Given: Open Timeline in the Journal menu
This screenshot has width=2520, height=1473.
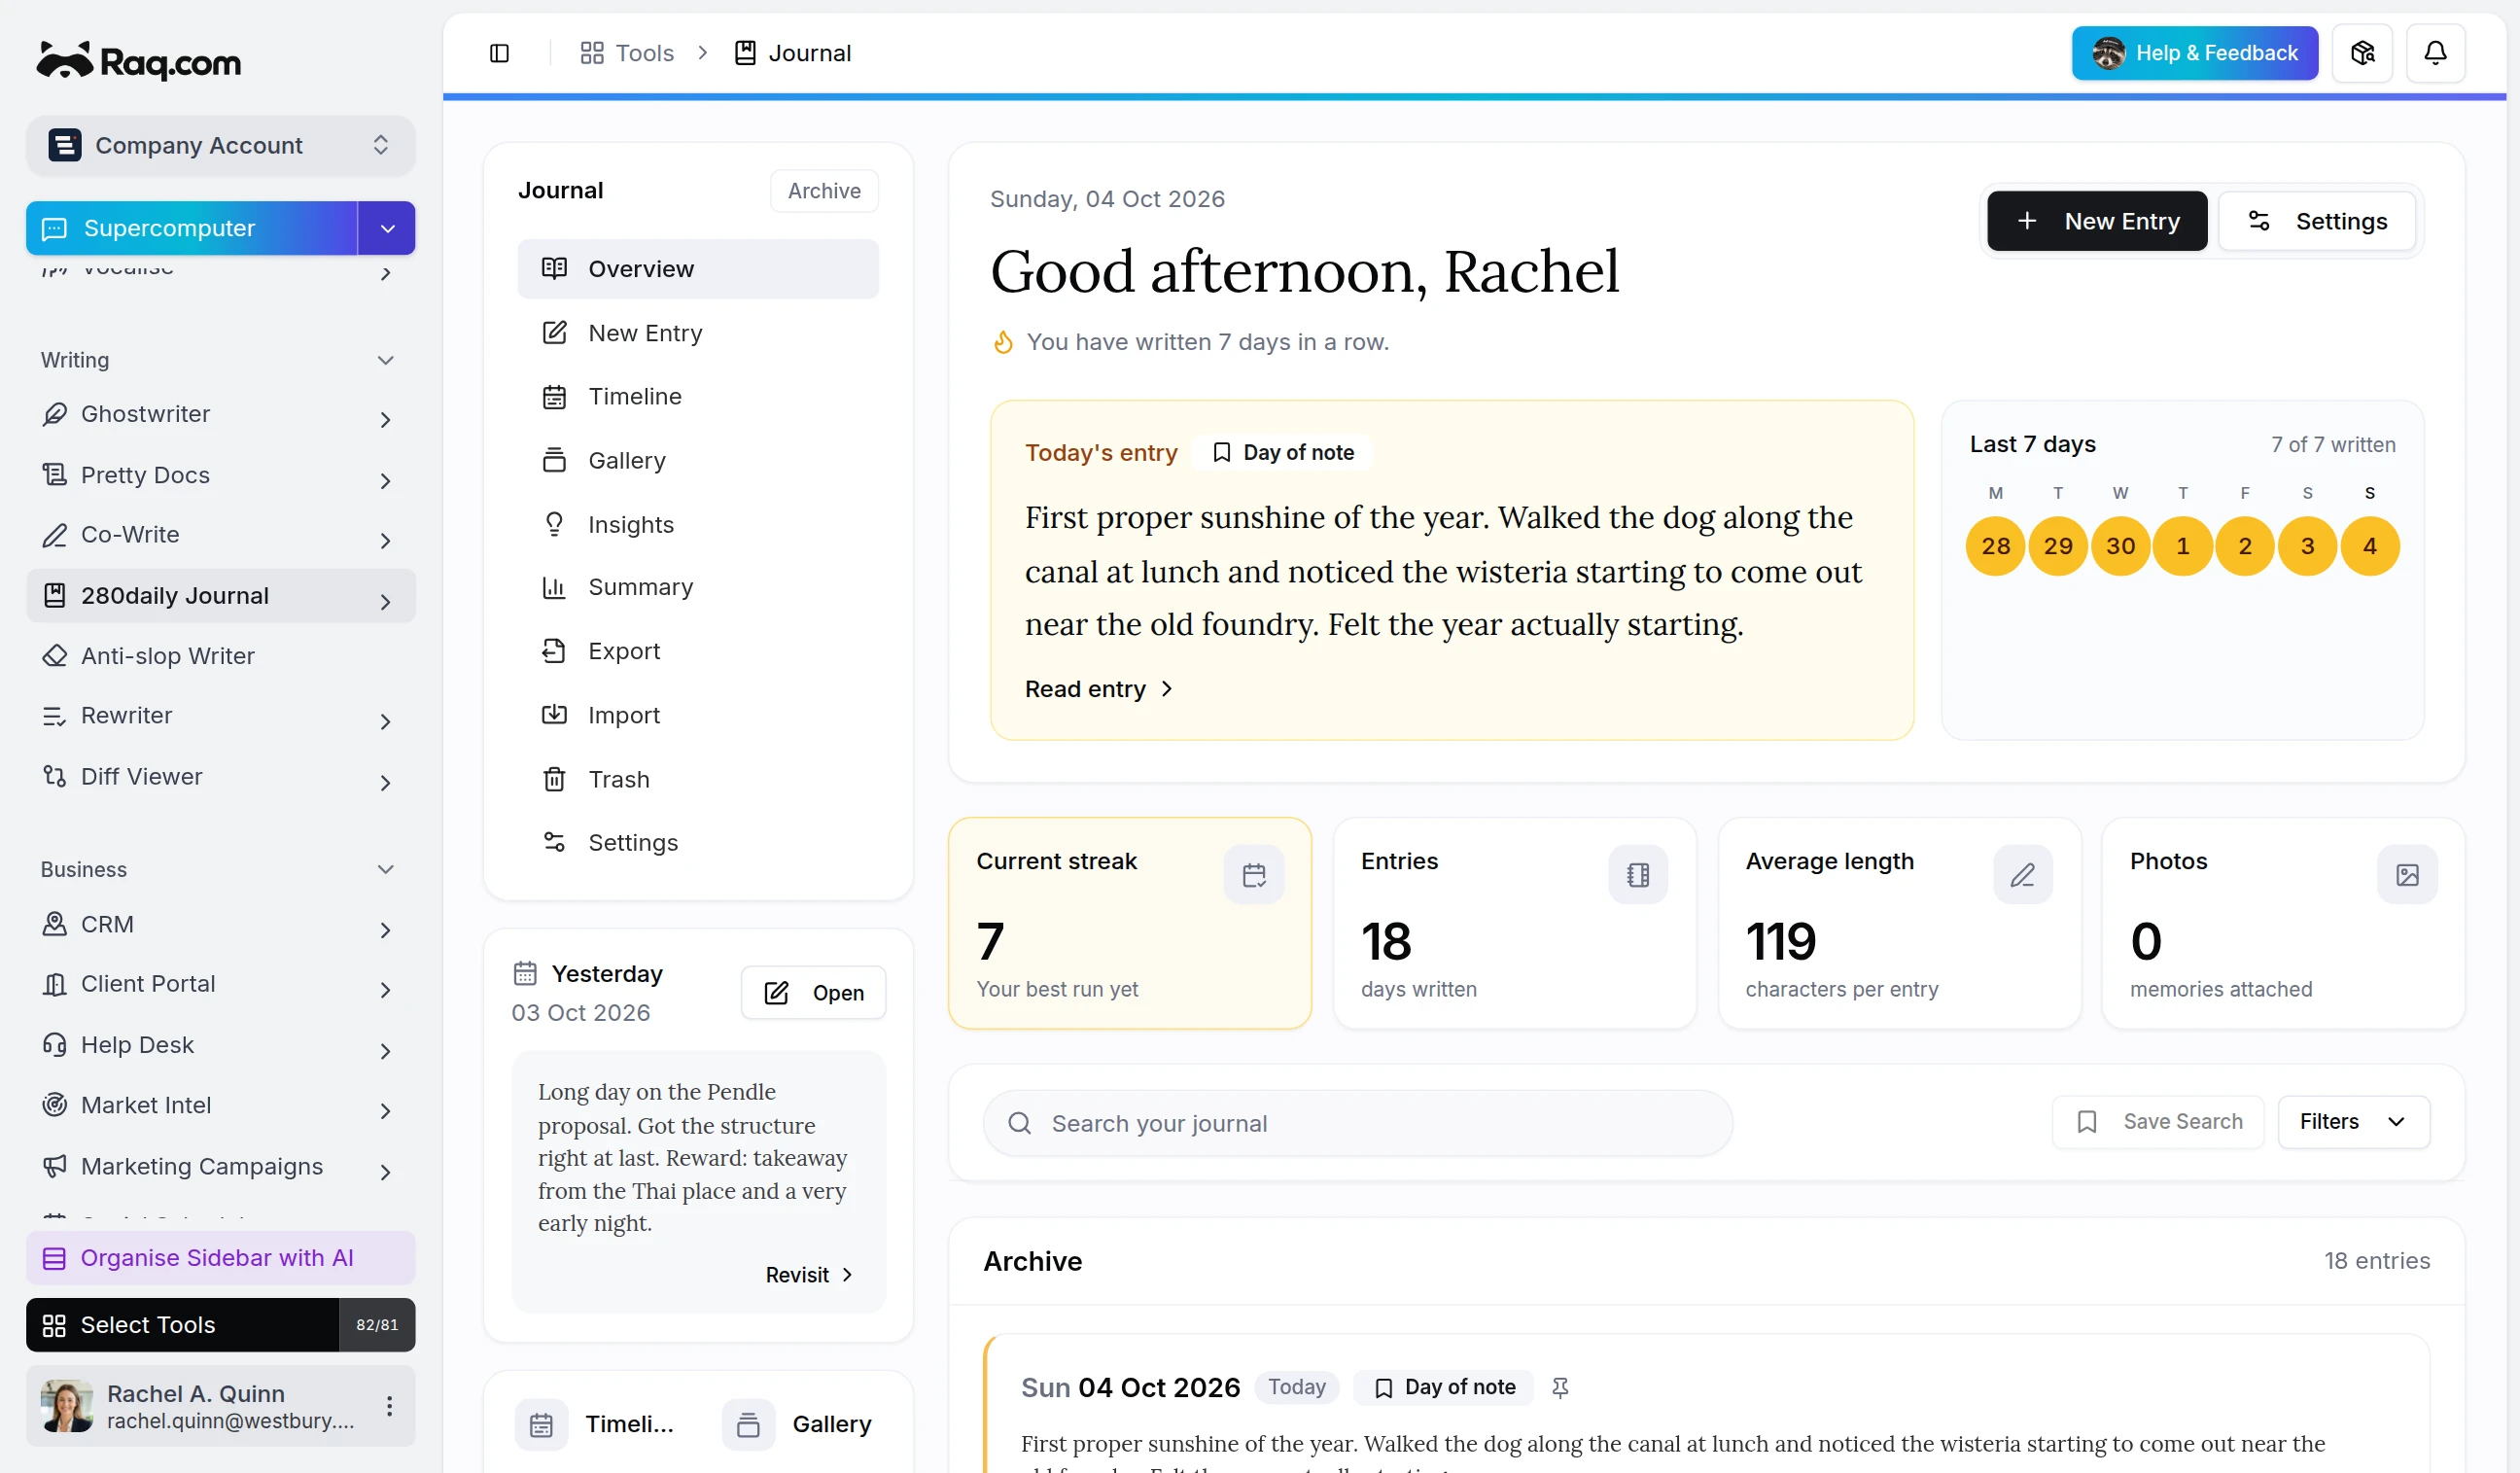Looking at the screenshot, I should (698, 397).
